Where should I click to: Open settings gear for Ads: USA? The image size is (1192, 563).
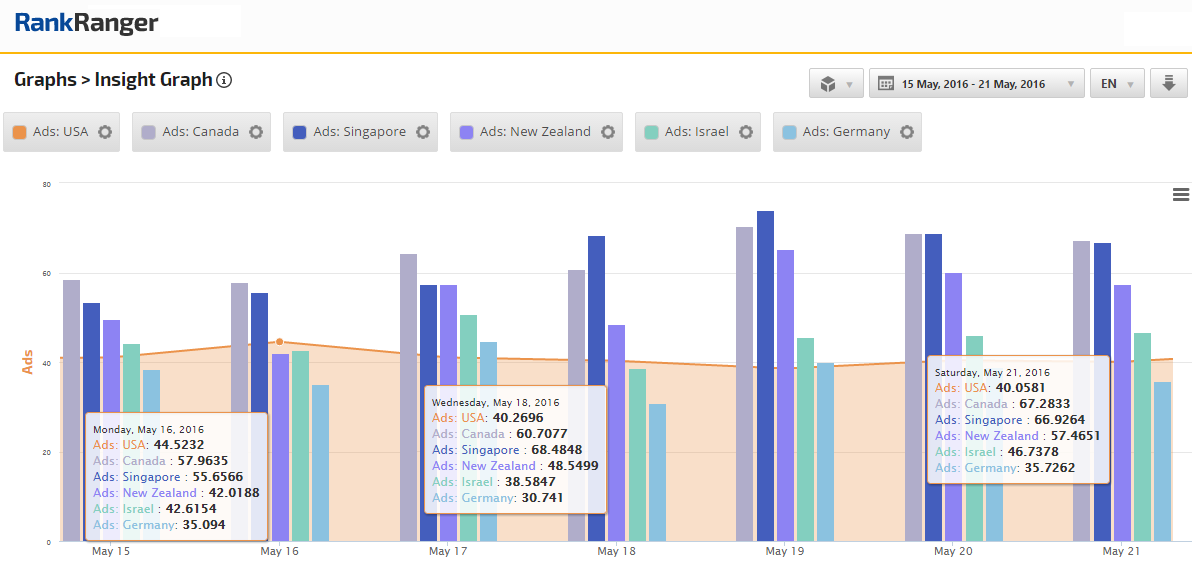pyautogui.click(x=105, y=132)
